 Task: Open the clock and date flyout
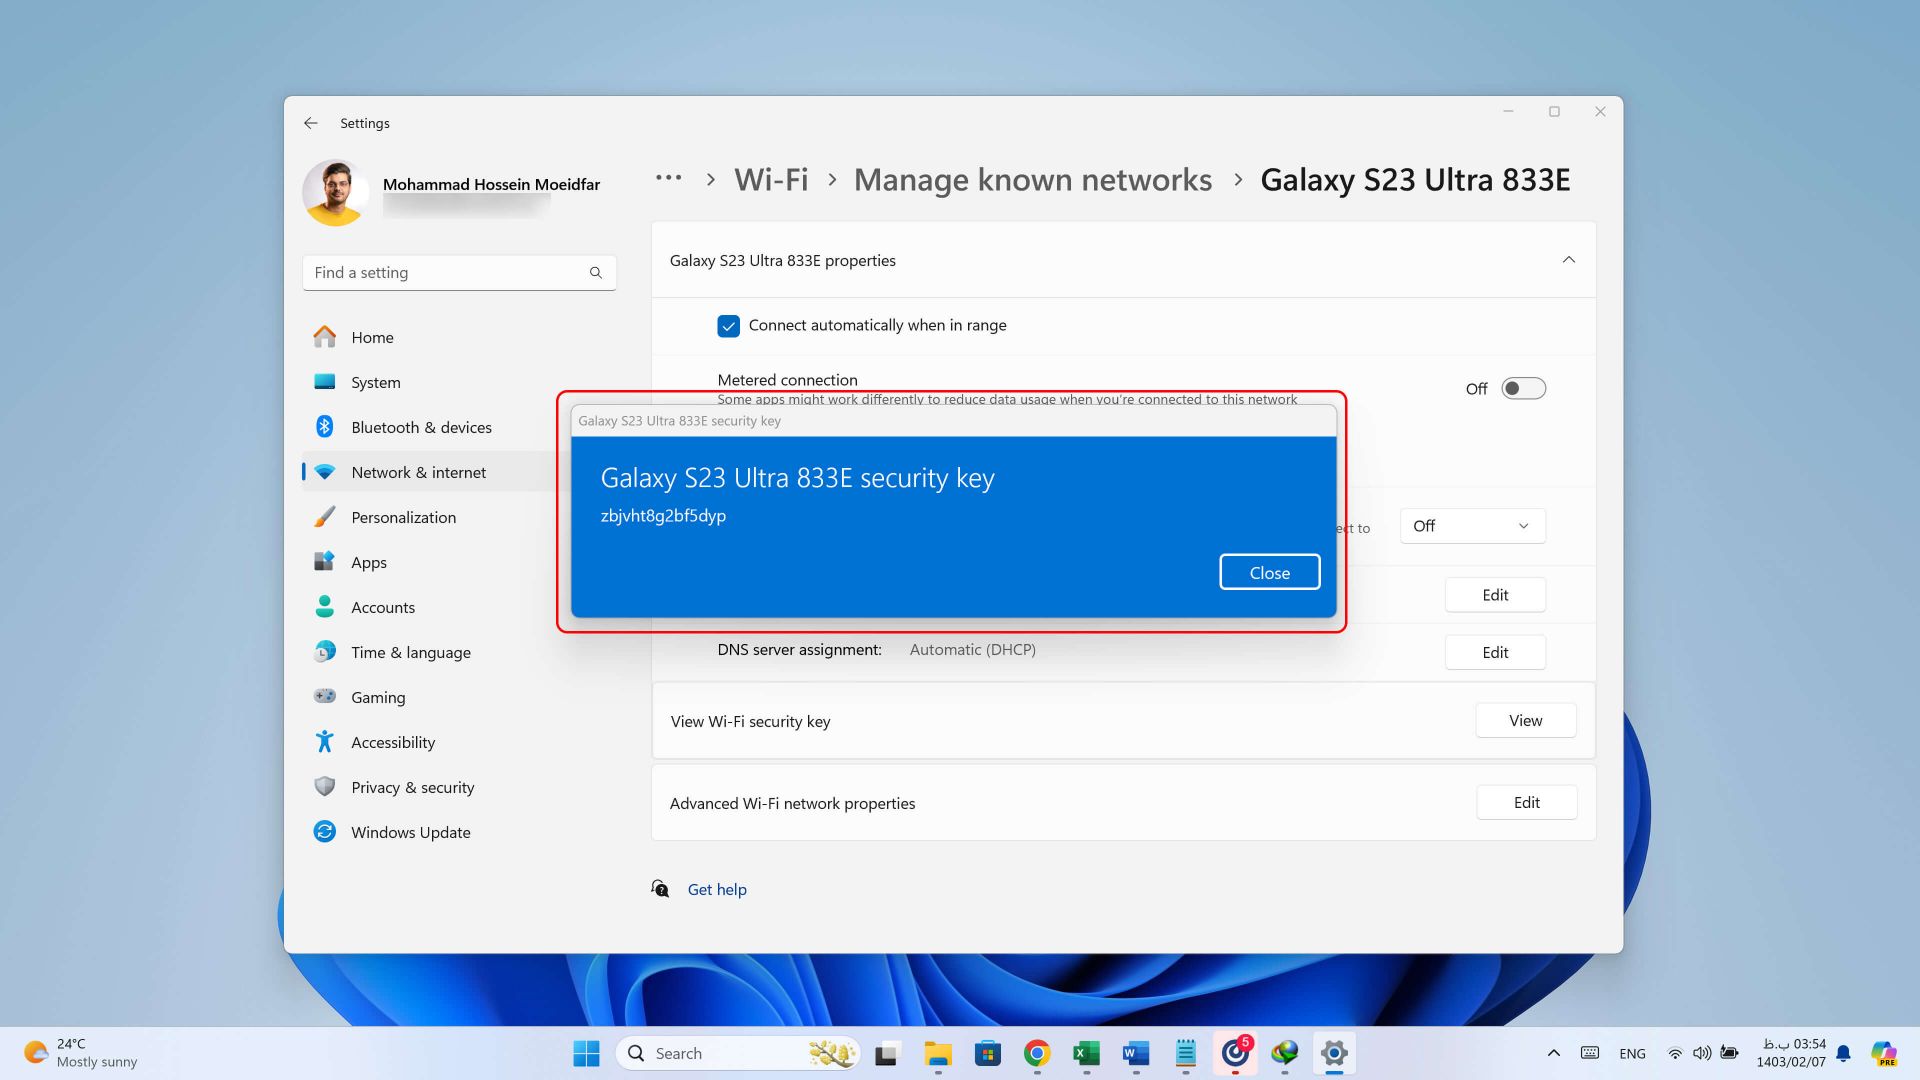(x=1791, y=1053)
